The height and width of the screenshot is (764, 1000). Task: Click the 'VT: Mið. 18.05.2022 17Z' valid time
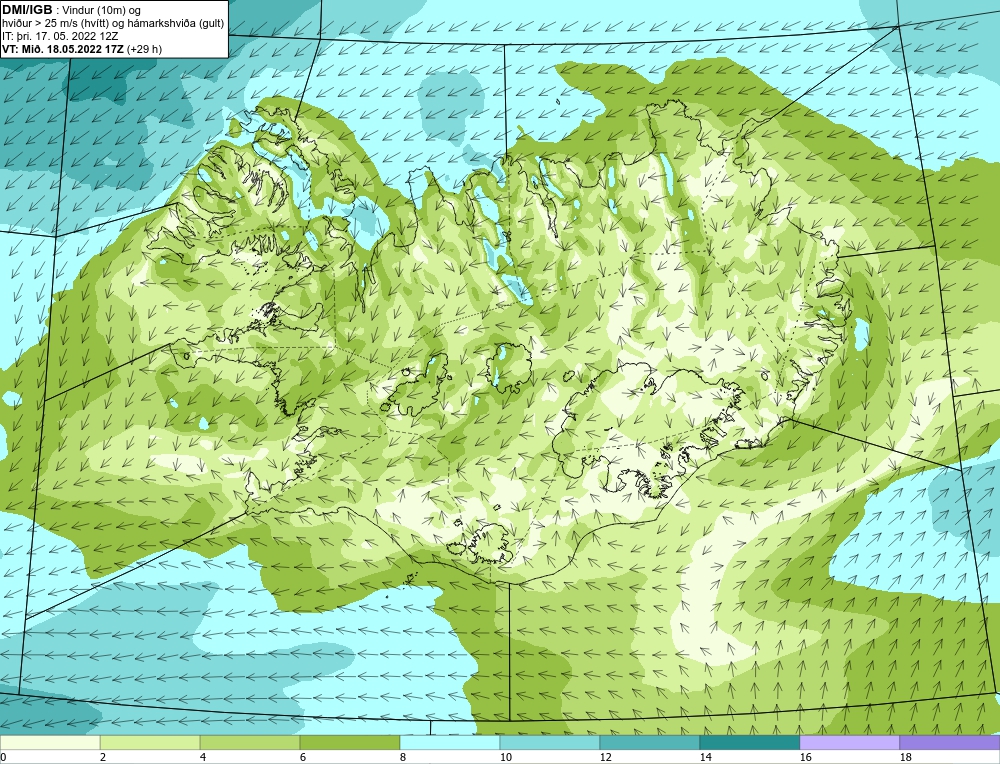pos(63,49)
